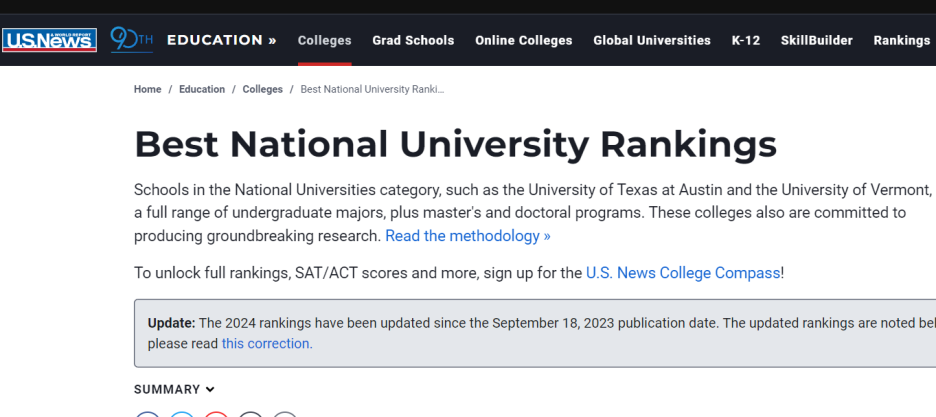Image resolution: width=936 pixels, height=417 pixels.
Task: Open the Education section link
Action: [x=221, y=41]
